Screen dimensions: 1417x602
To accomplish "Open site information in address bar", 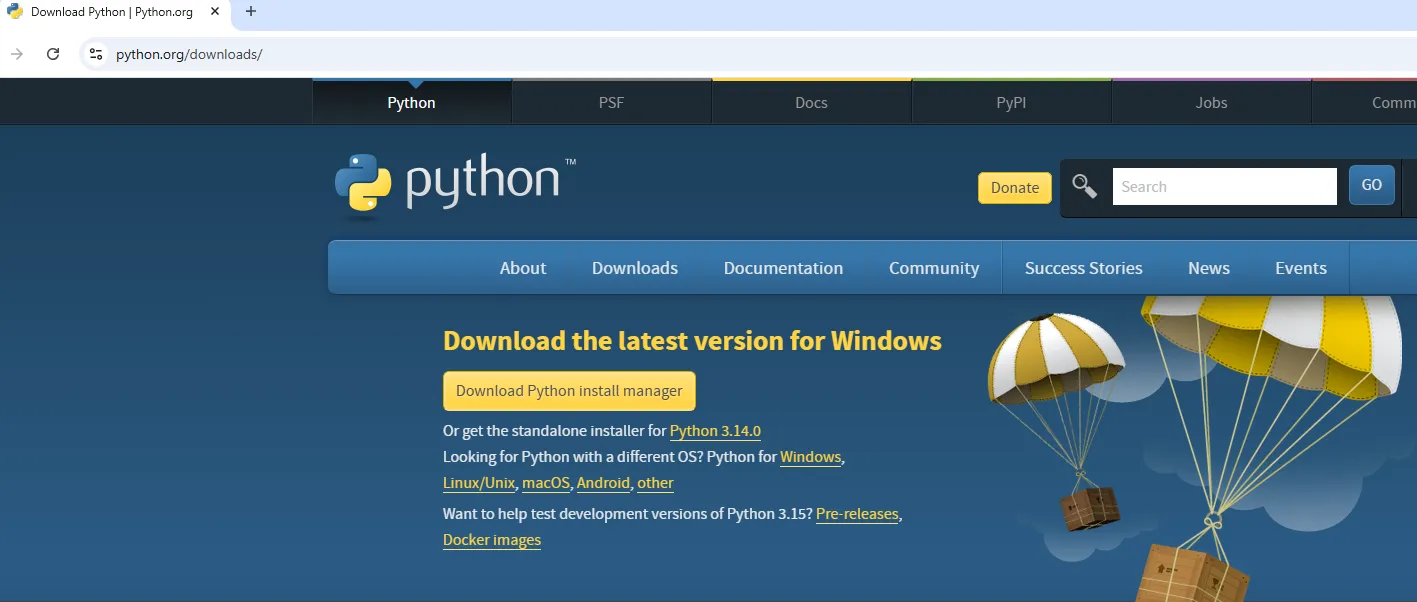I will coord(95,54).
